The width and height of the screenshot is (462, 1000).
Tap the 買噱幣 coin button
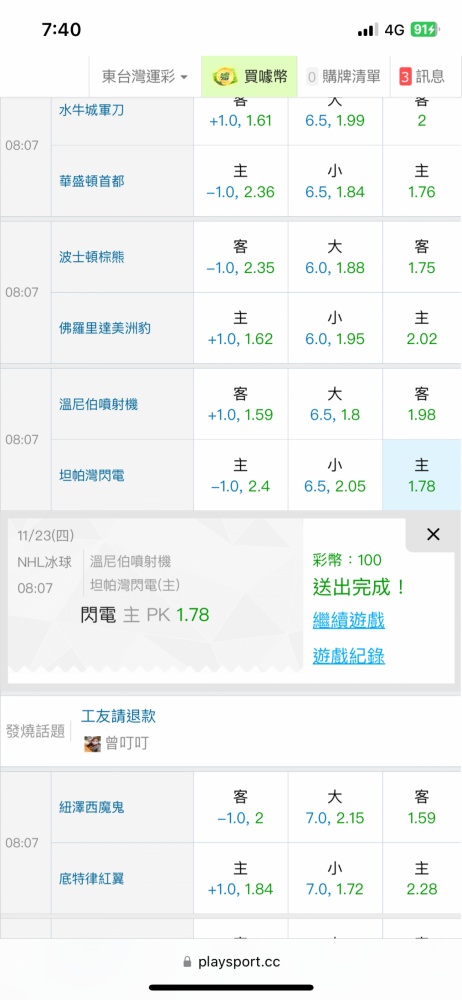(x=250, y=77)
